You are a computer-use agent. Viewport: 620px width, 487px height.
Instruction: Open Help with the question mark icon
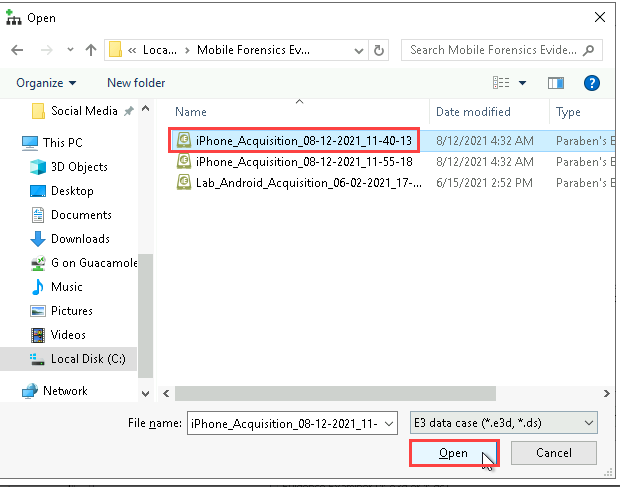pos(592,83)
